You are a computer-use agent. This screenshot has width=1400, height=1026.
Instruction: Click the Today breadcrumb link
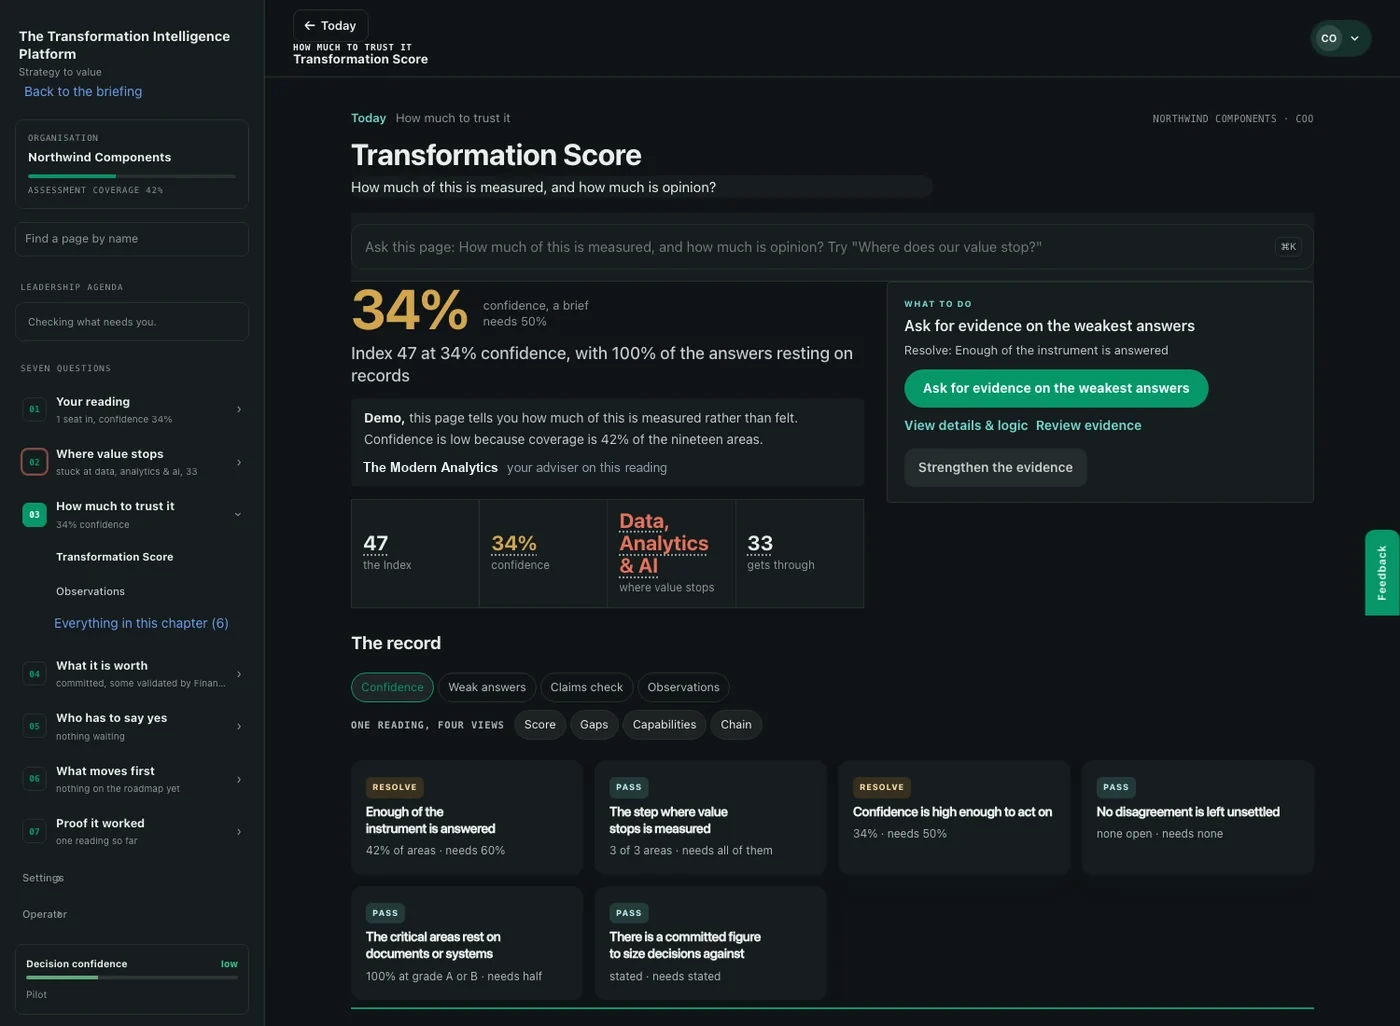point(368,118)
